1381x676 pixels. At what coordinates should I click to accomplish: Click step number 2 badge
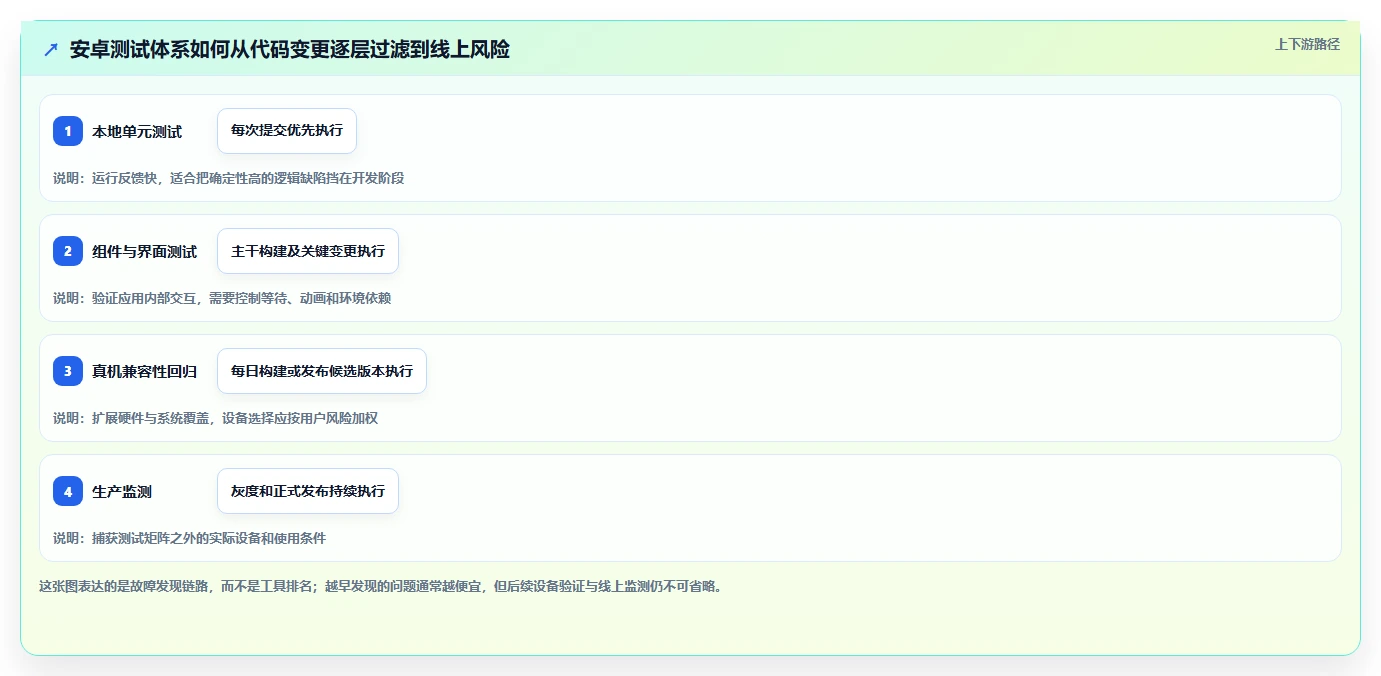(x=68, y=251)
